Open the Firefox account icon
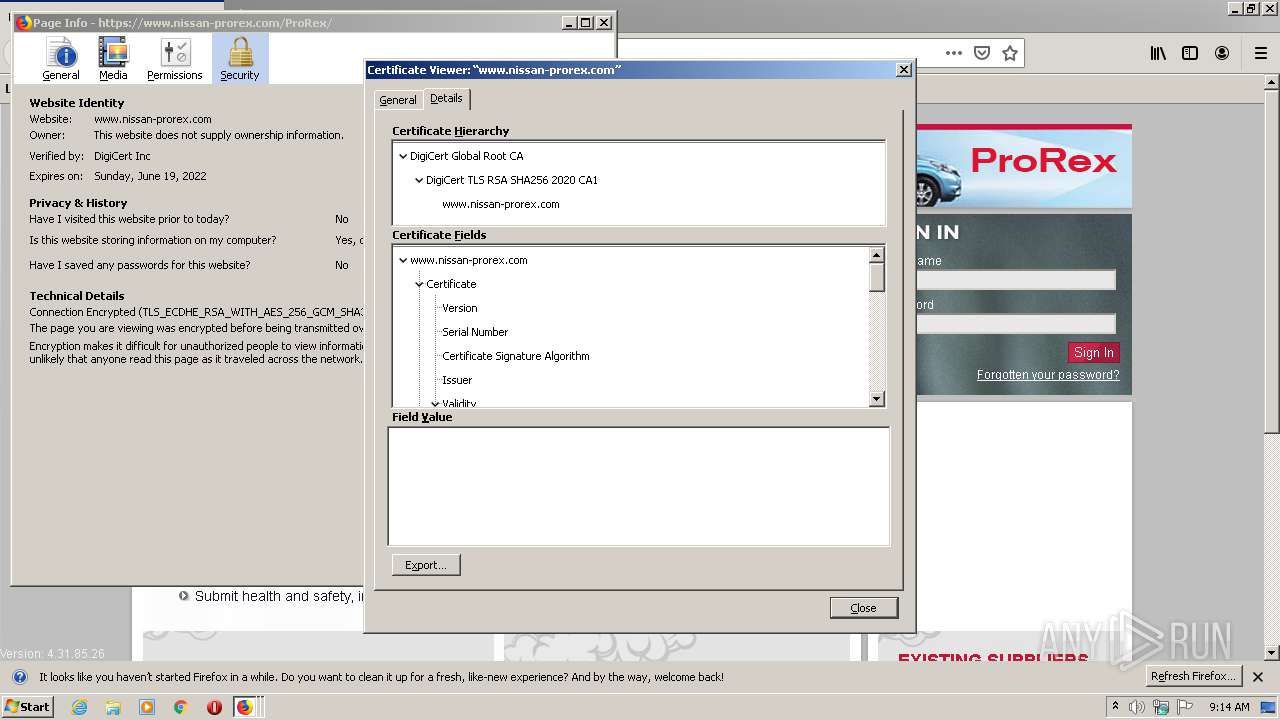The image size is (1280, 720). 1222,53
